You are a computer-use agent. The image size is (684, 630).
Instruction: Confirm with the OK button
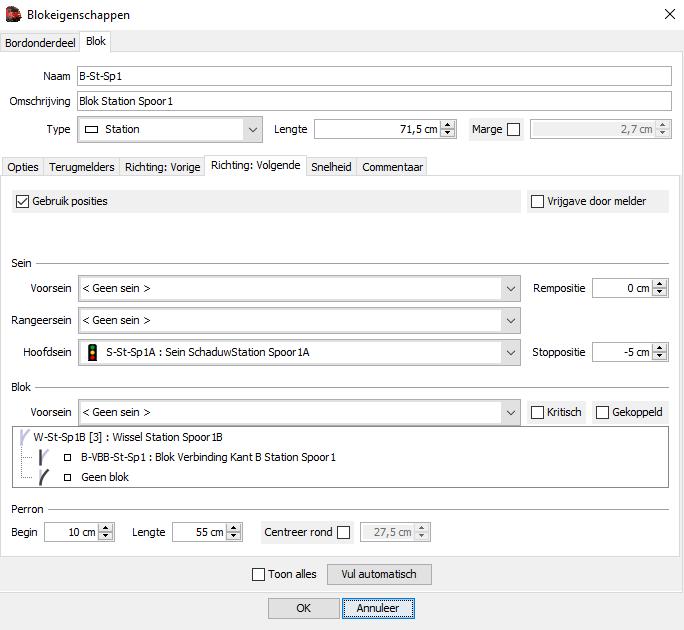pyautogui.click(x=304, y=608)
